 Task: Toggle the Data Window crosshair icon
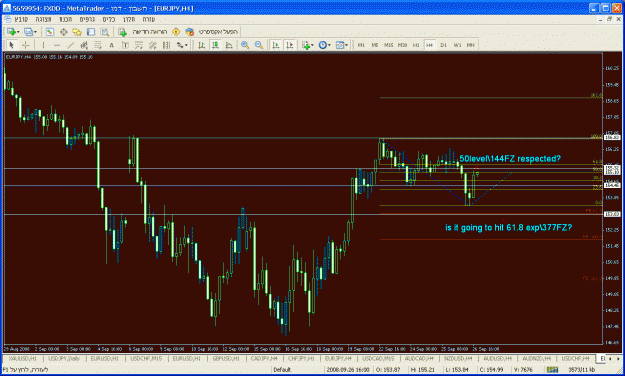(x=63, y=31)
